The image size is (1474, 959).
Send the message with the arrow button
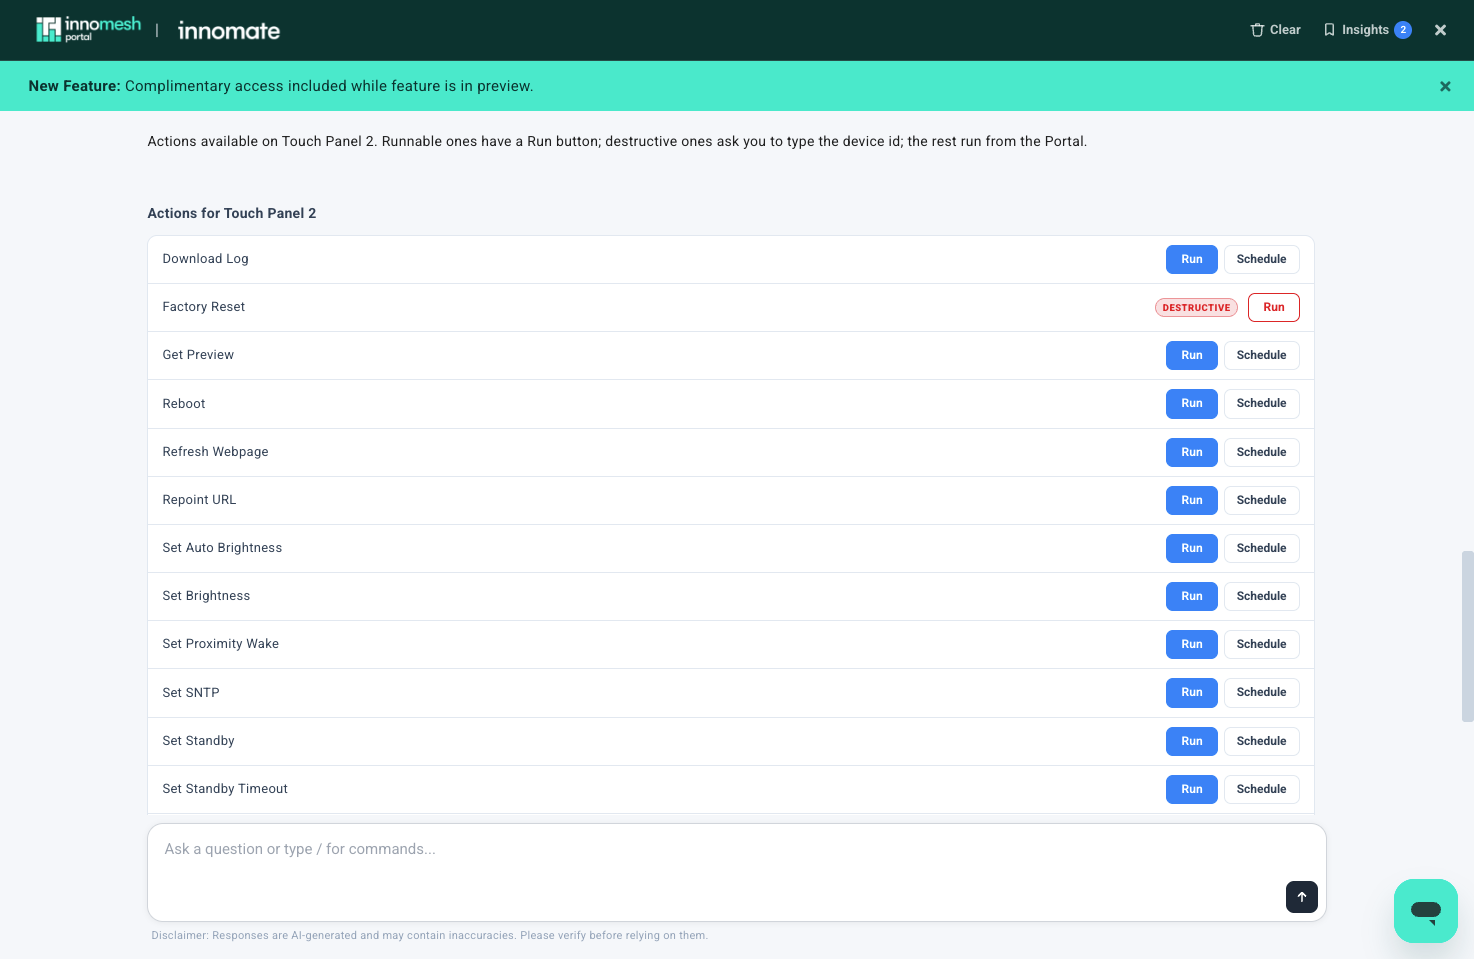[x=1302, y=897]
